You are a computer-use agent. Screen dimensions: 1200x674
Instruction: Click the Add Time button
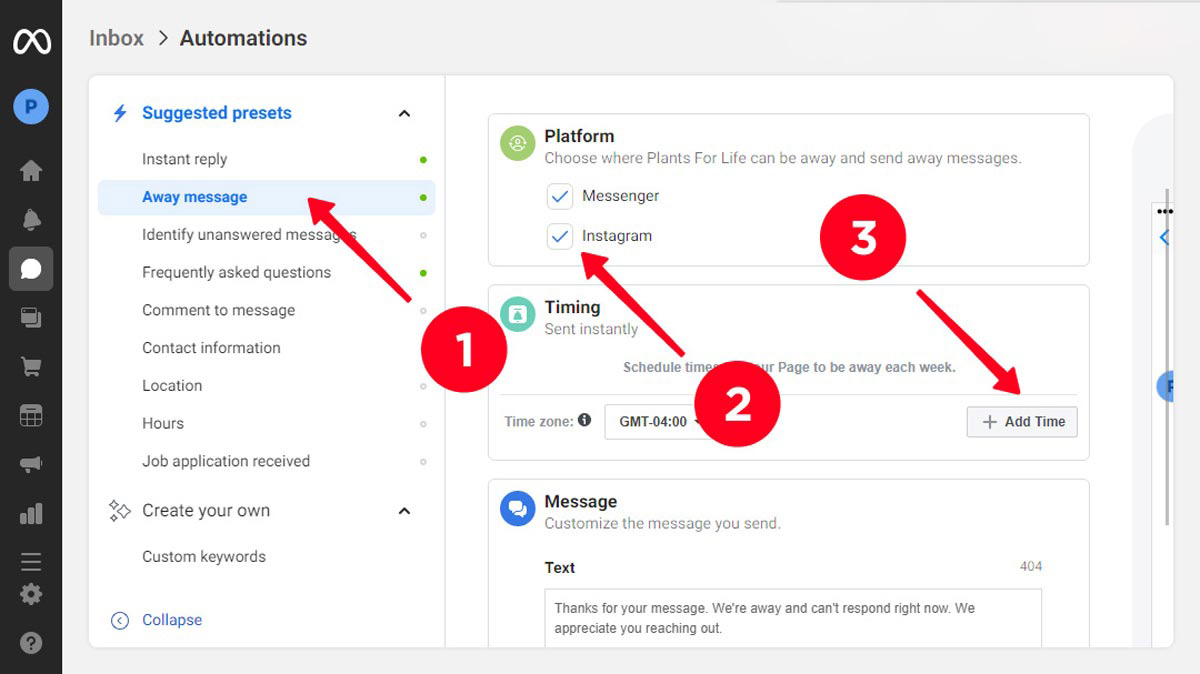point(1022,422)
